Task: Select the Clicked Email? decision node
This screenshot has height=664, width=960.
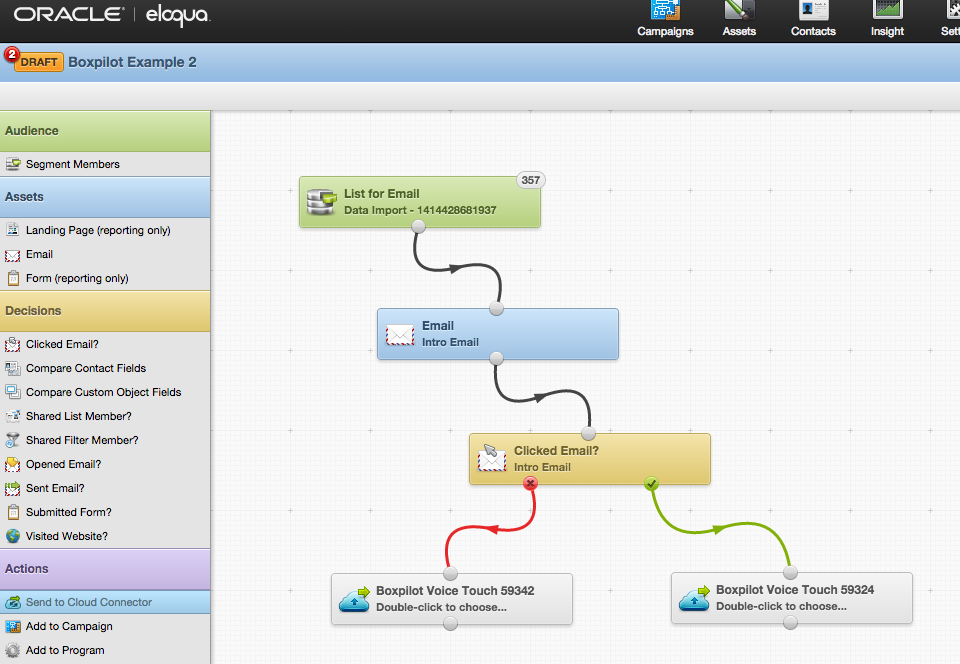Action: pos(590,459)
